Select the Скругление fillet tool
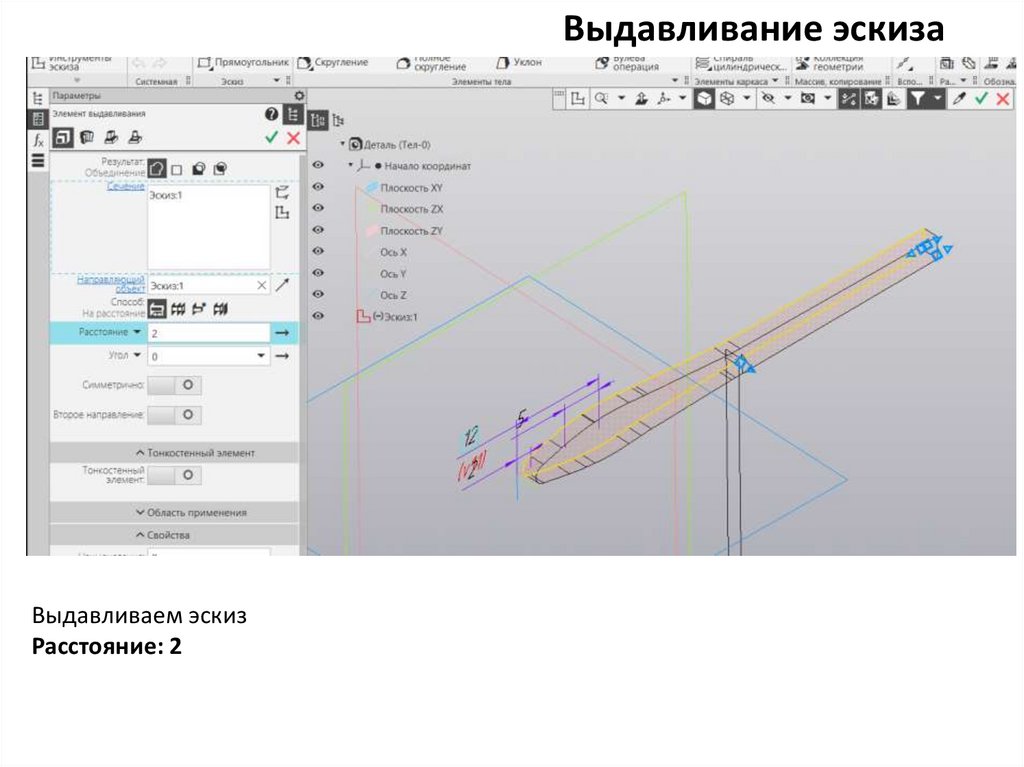Screen dimensions: 1024x767 [x=334, y=63]
